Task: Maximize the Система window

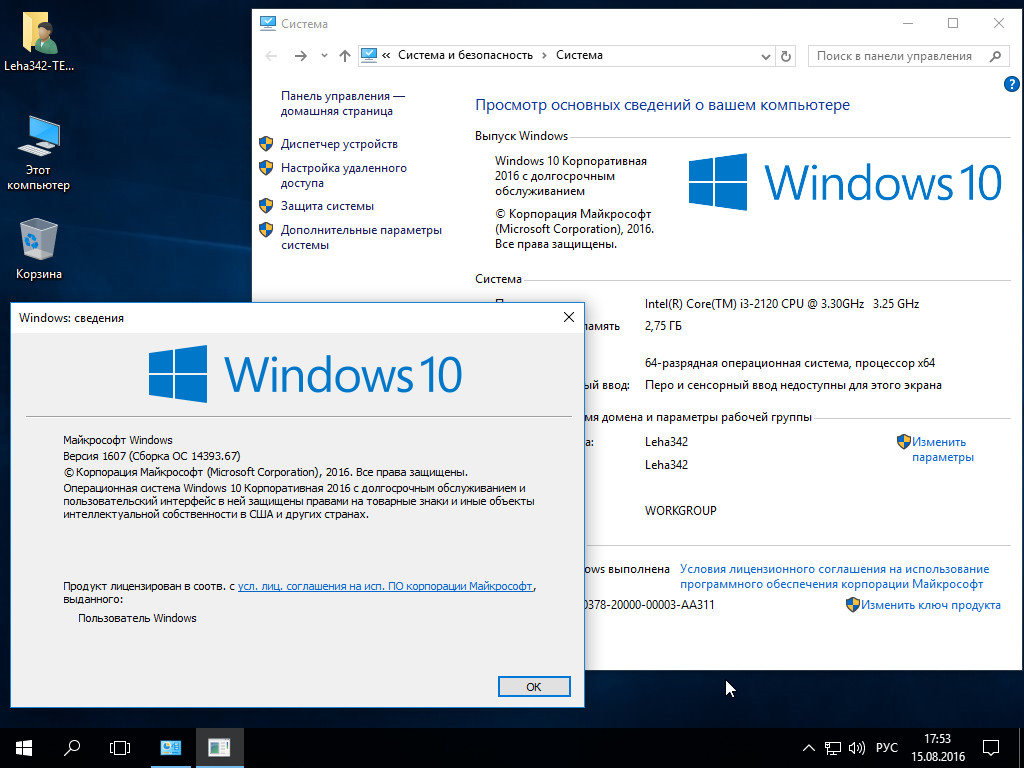Action: (953, 24)
